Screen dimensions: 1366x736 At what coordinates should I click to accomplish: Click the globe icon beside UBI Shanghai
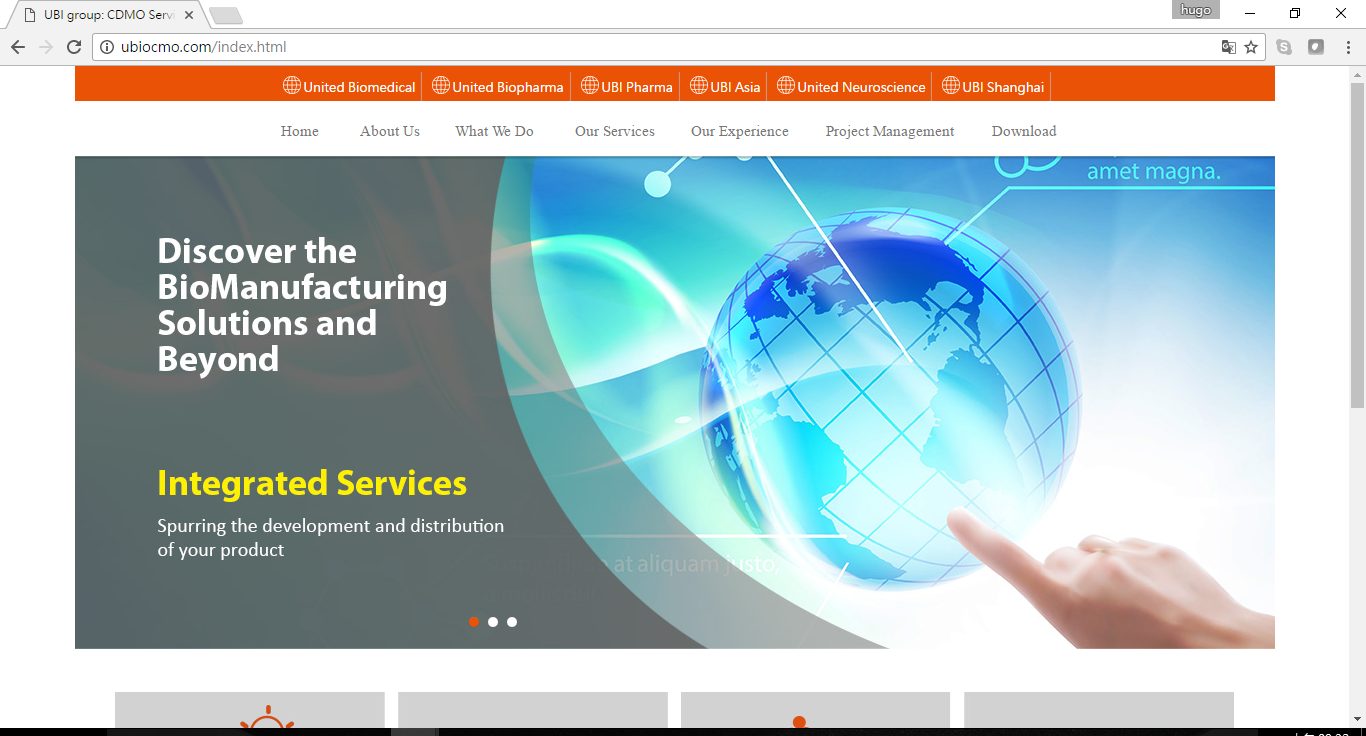[x=951, y=86]
